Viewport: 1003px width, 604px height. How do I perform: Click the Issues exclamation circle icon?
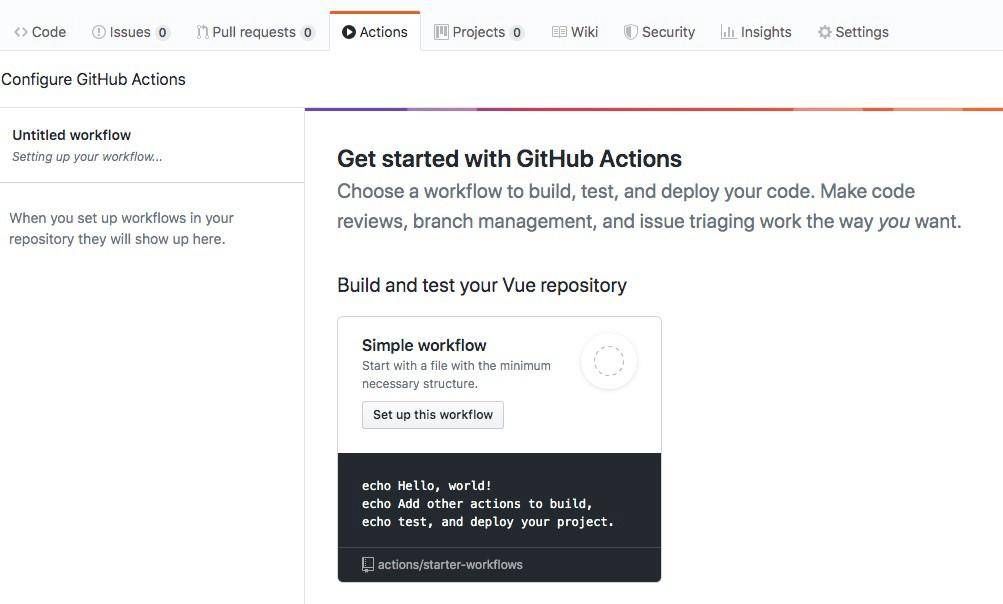99,32
